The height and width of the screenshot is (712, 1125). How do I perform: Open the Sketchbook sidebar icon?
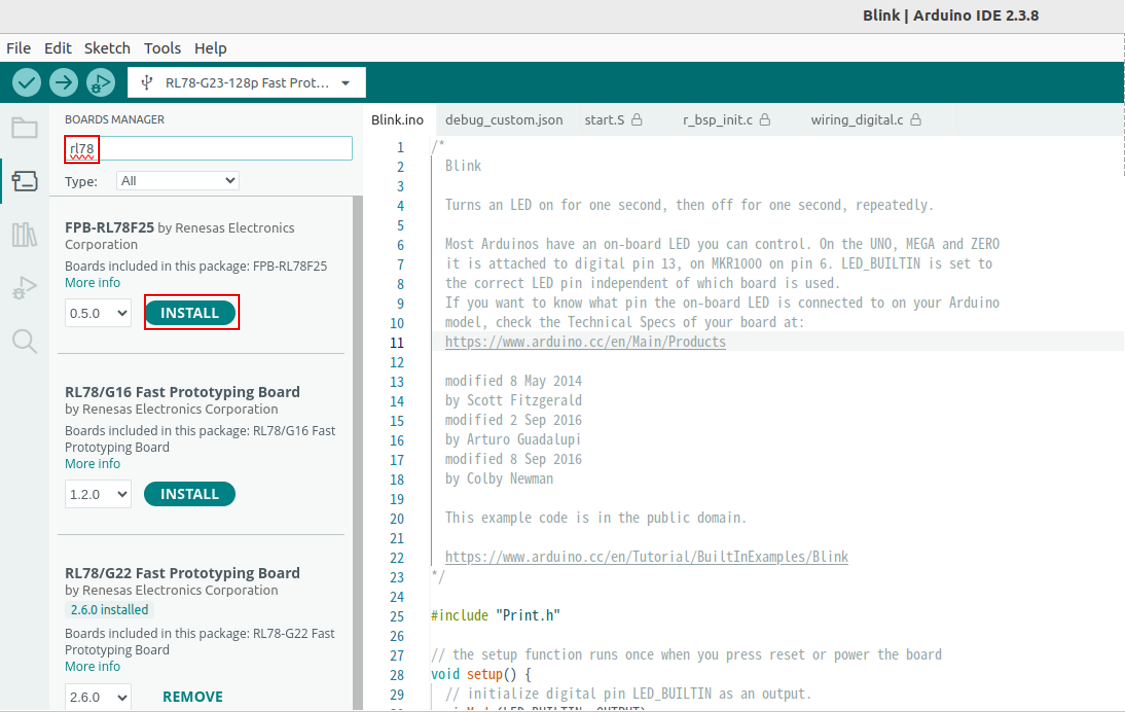pos(25,127)
